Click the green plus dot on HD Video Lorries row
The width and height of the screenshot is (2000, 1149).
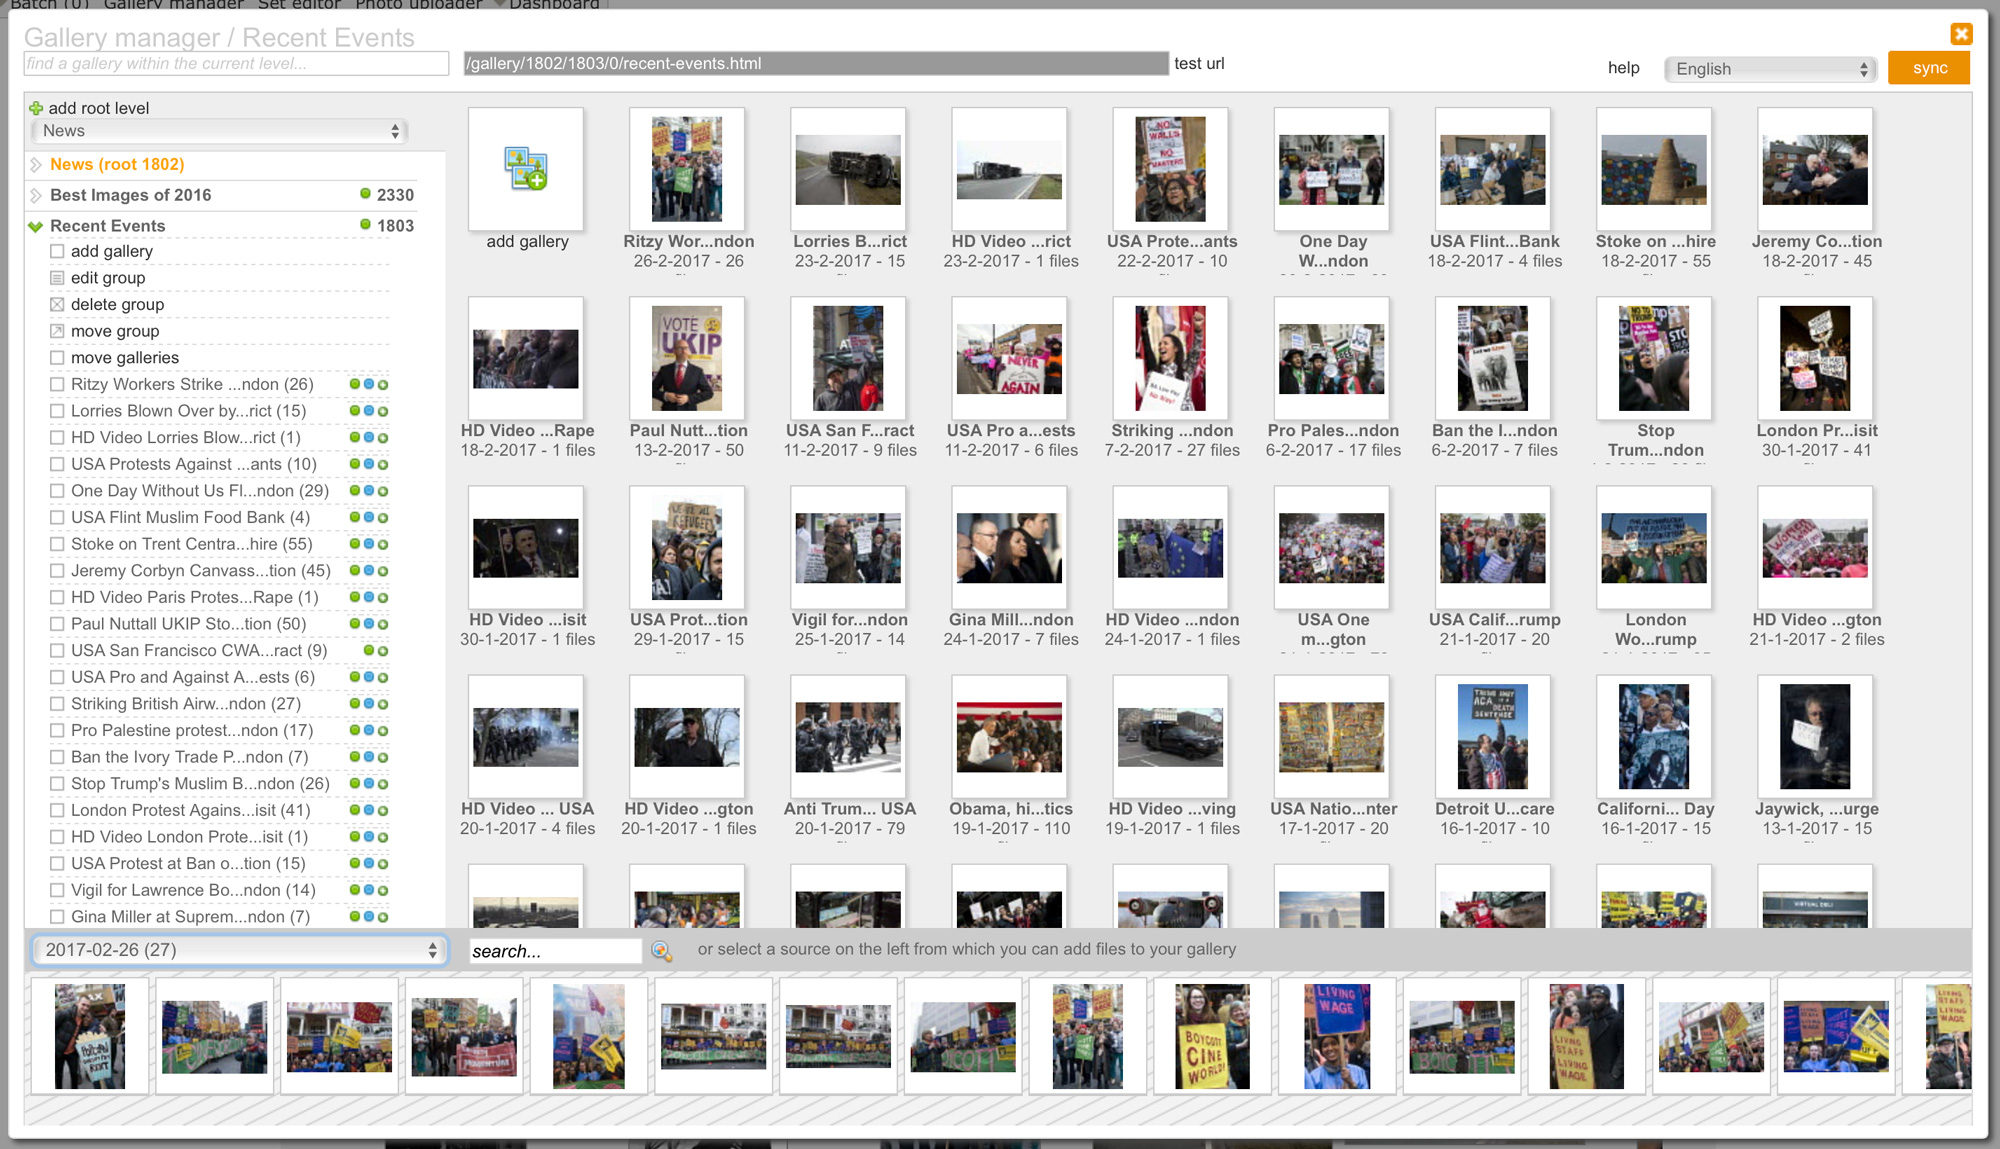click(383, 437)
